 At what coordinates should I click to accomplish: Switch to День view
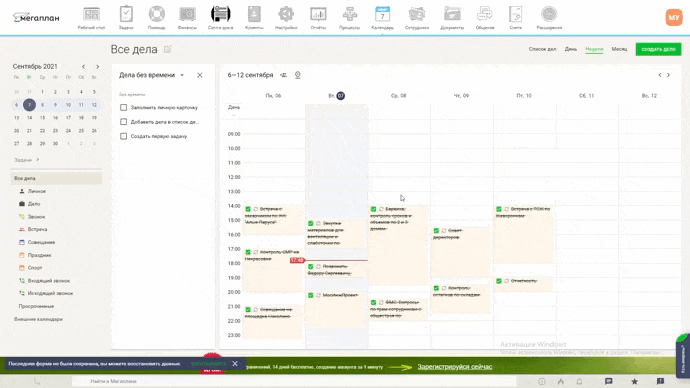tap(571, 49)
